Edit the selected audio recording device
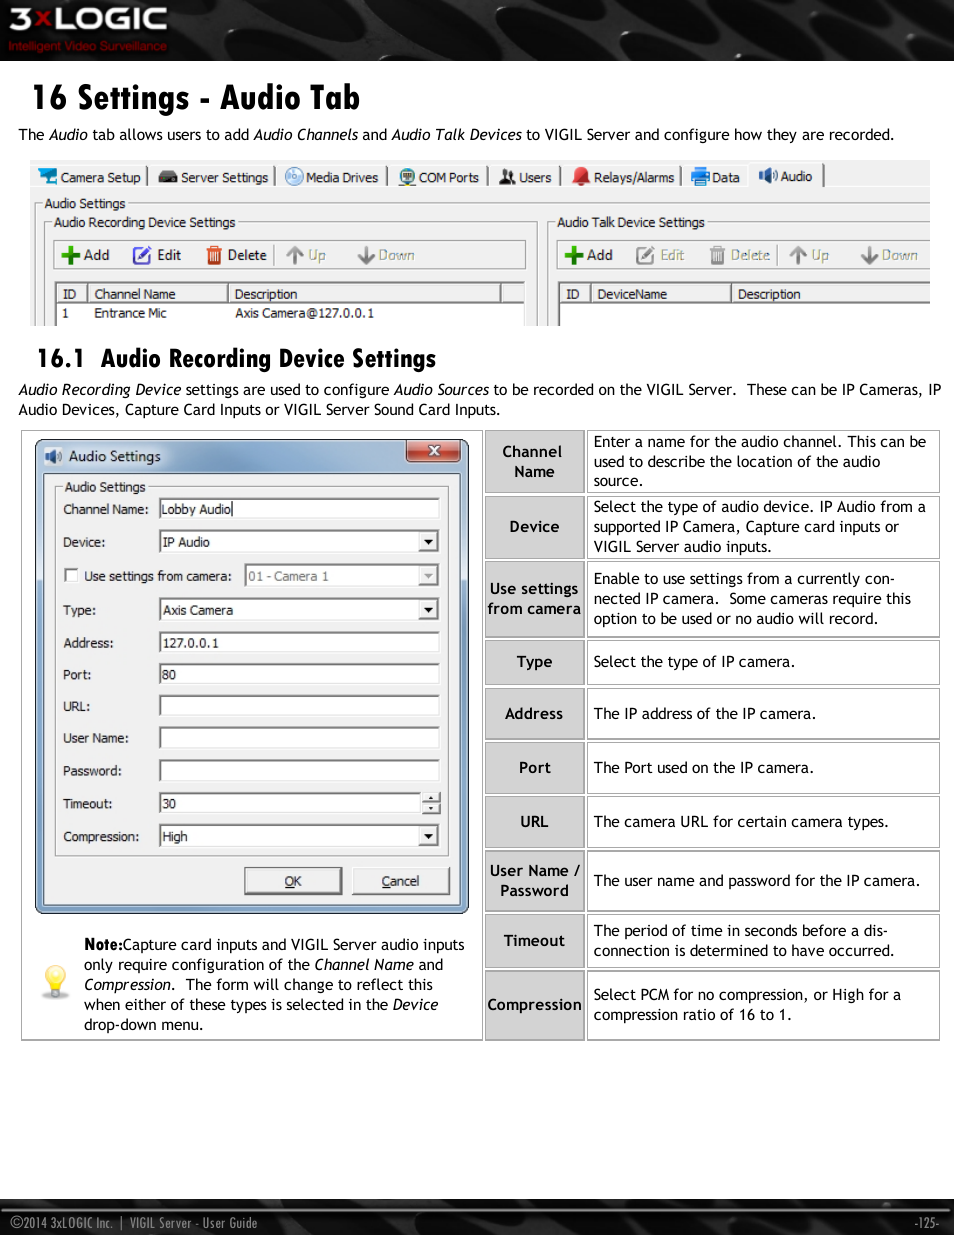The width and height of the screenshot is (954, 1235). coord(157,255)
